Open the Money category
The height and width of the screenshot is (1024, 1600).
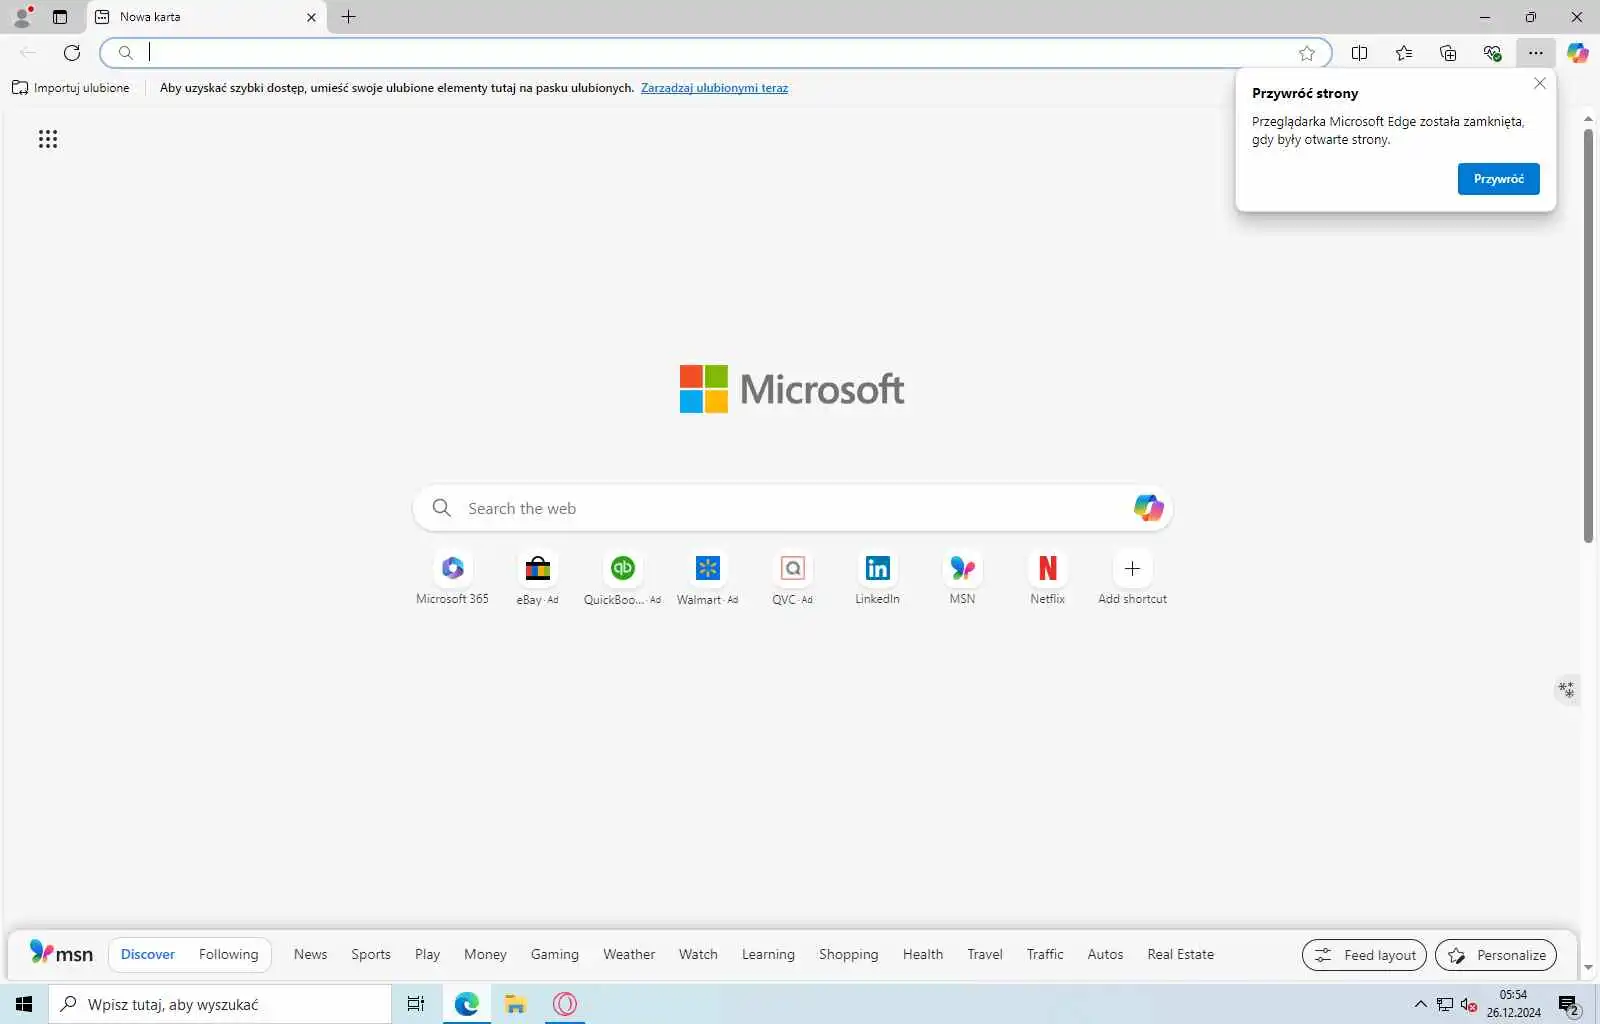pos(485,954)
